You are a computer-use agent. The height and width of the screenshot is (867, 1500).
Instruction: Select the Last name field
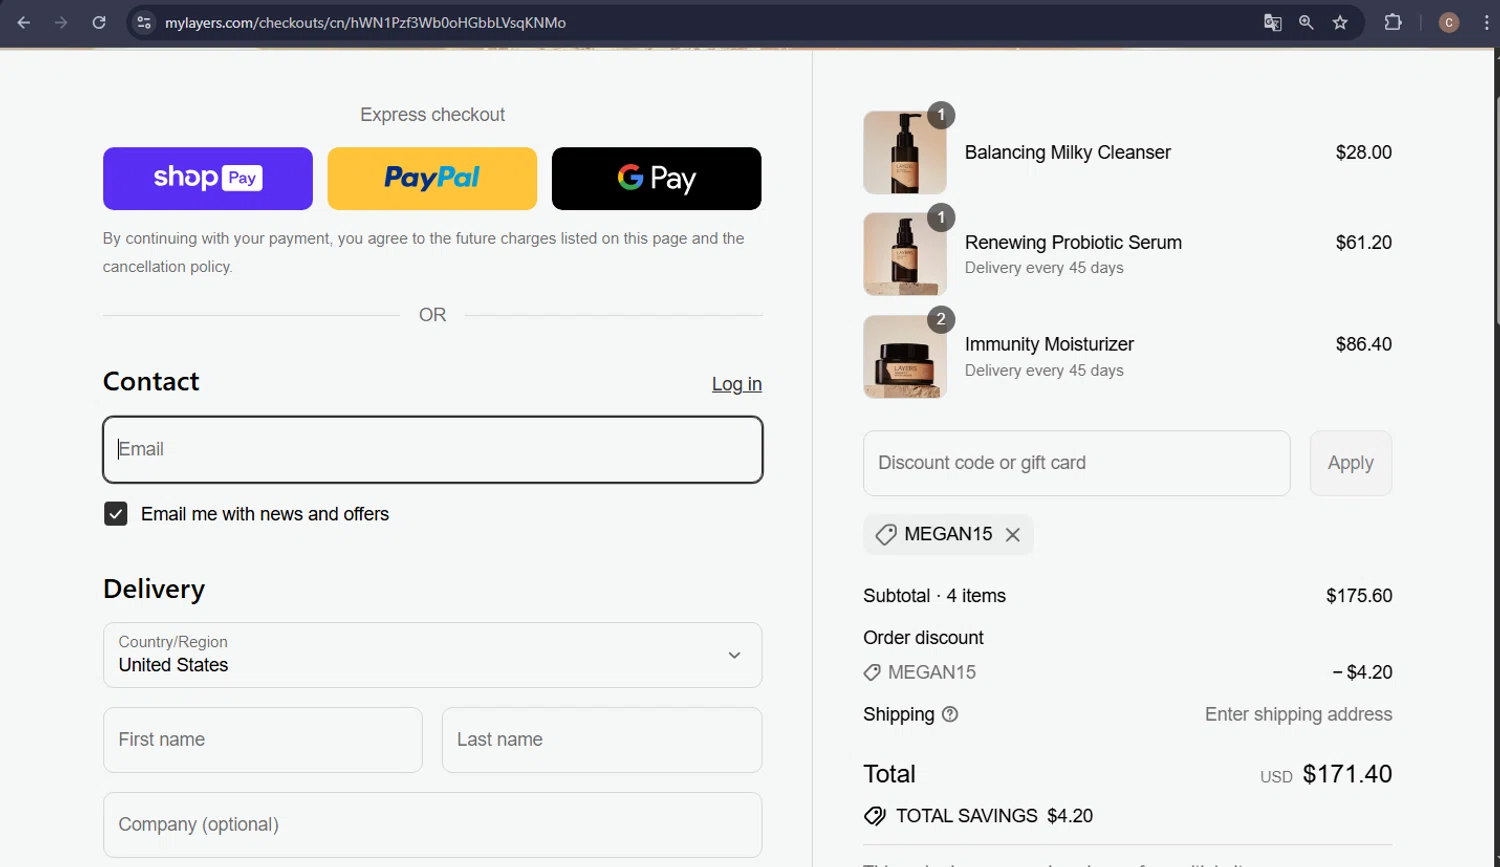602,740
